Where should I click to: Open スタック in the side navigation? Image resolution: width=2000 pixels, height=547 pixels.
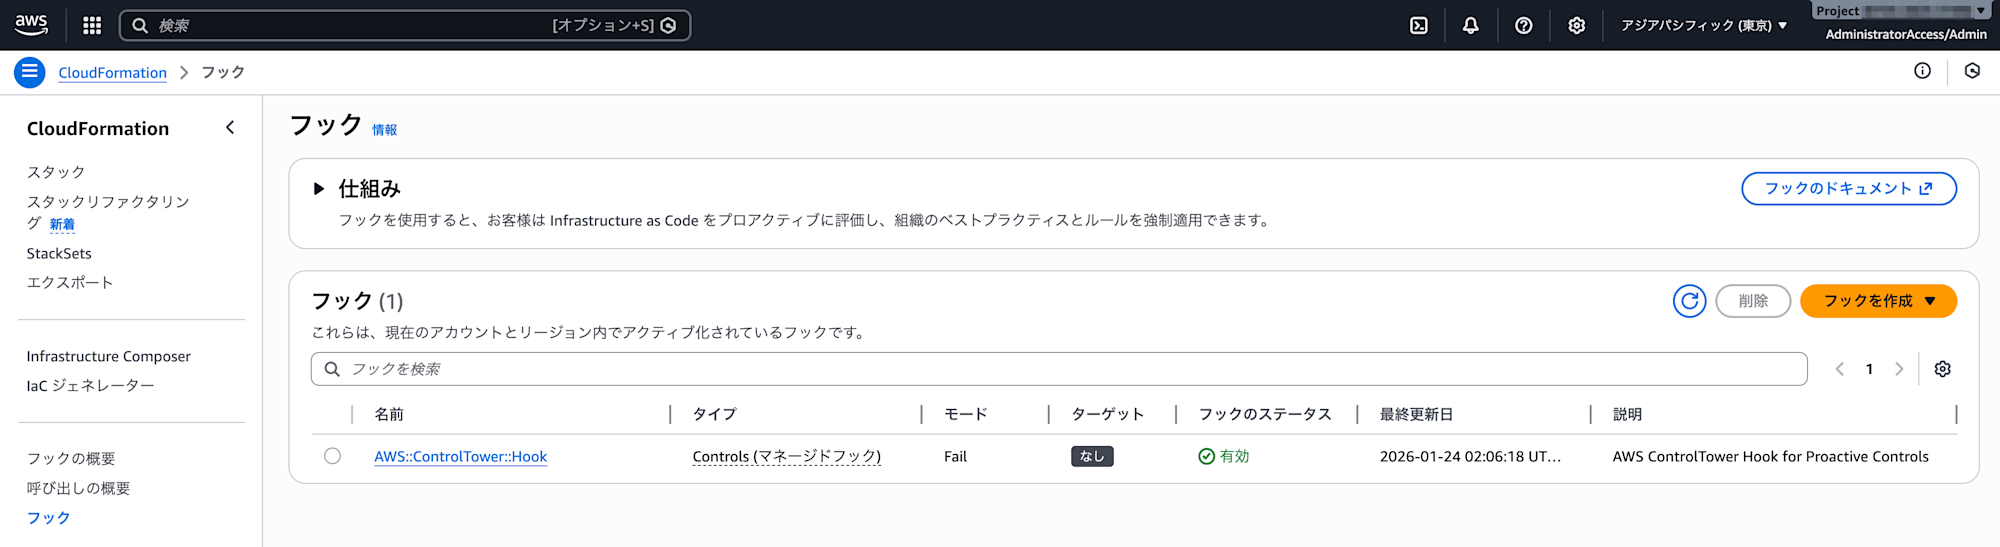tap(56, 172)
